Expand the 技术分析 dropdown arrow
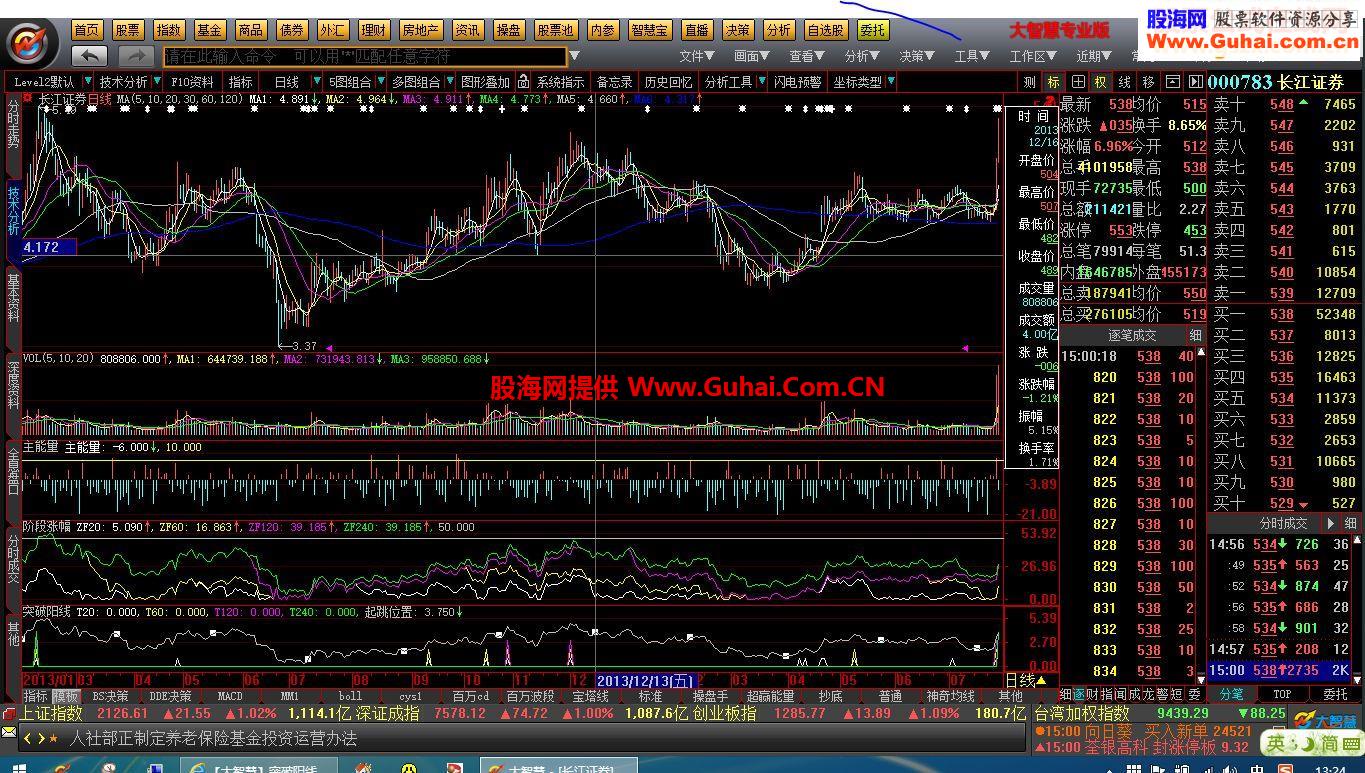The image size is (1365, 773). coord(157,81)
